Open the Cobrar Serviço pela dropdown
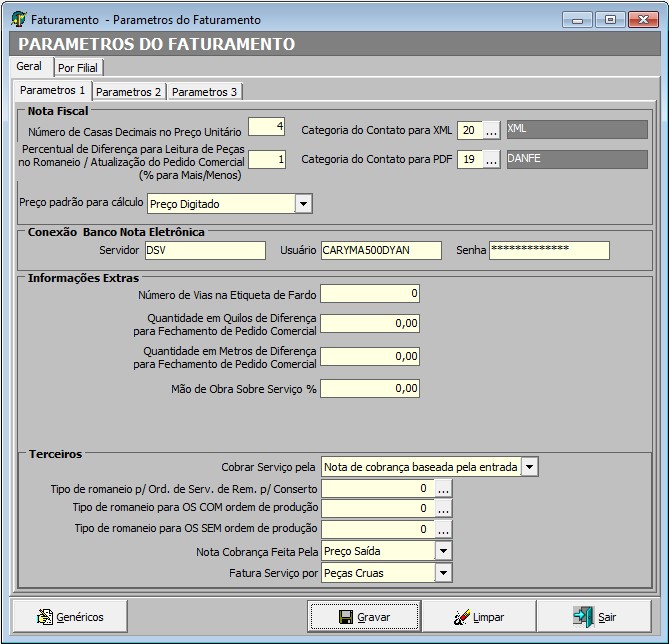The image size is (669, 644). [529, 467]
